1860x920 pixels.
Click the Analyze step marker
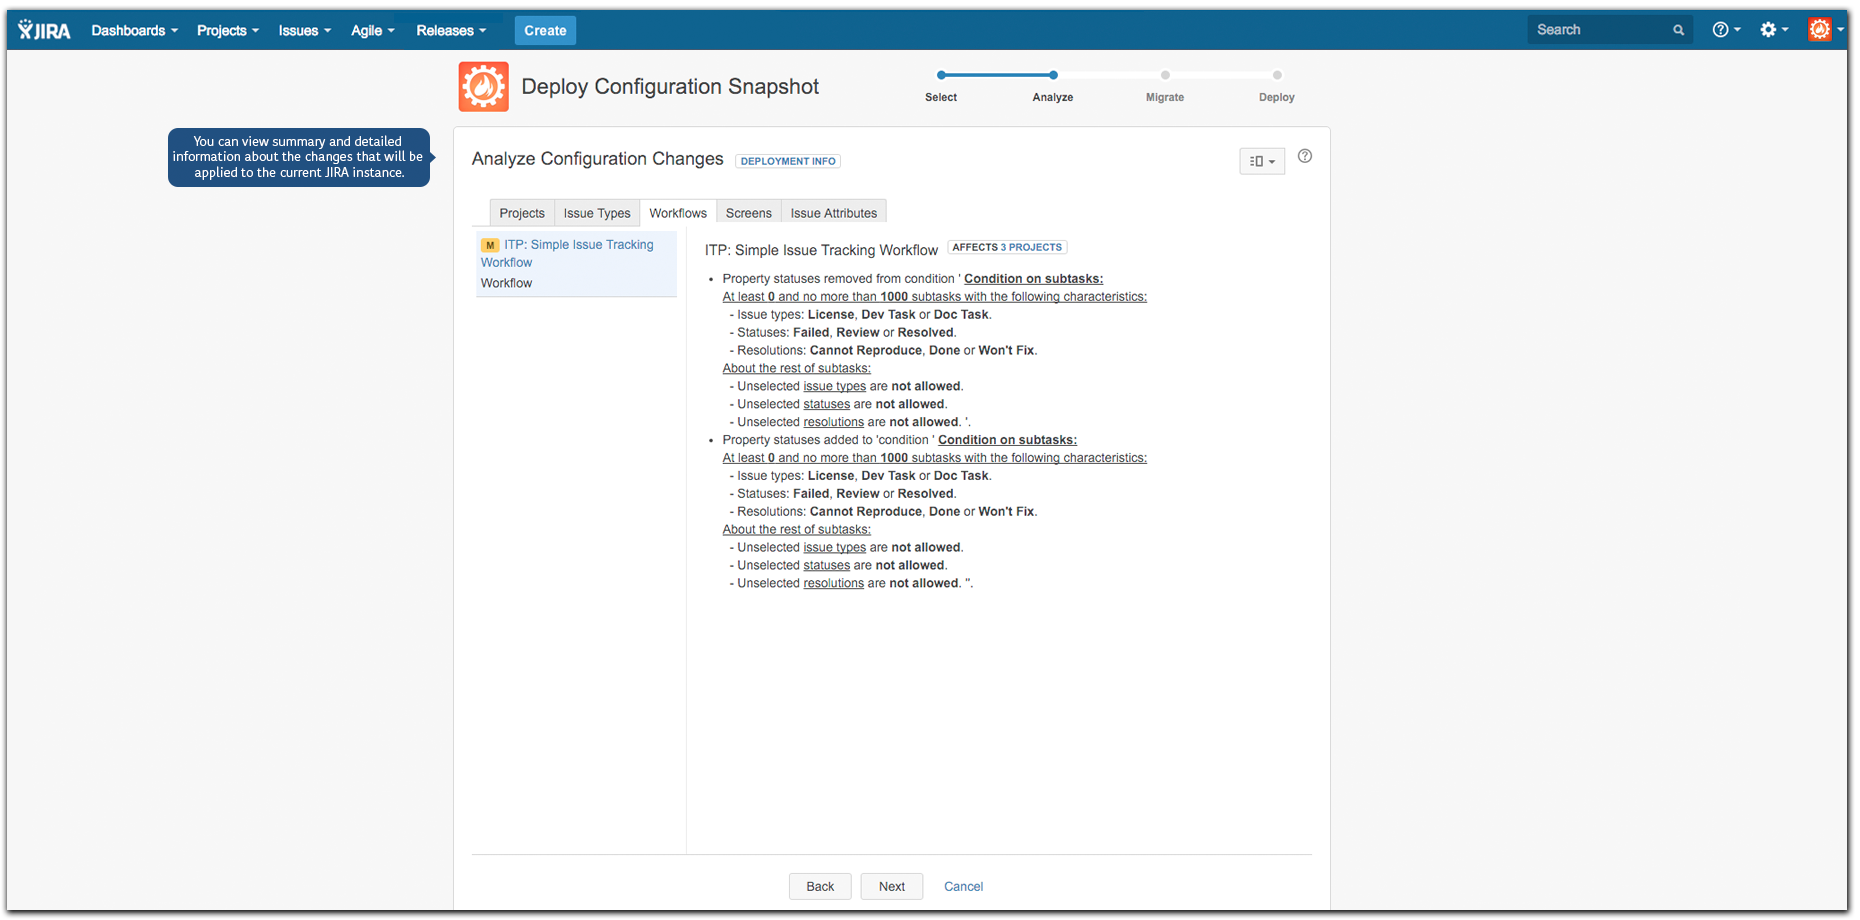coord(1053,75)
